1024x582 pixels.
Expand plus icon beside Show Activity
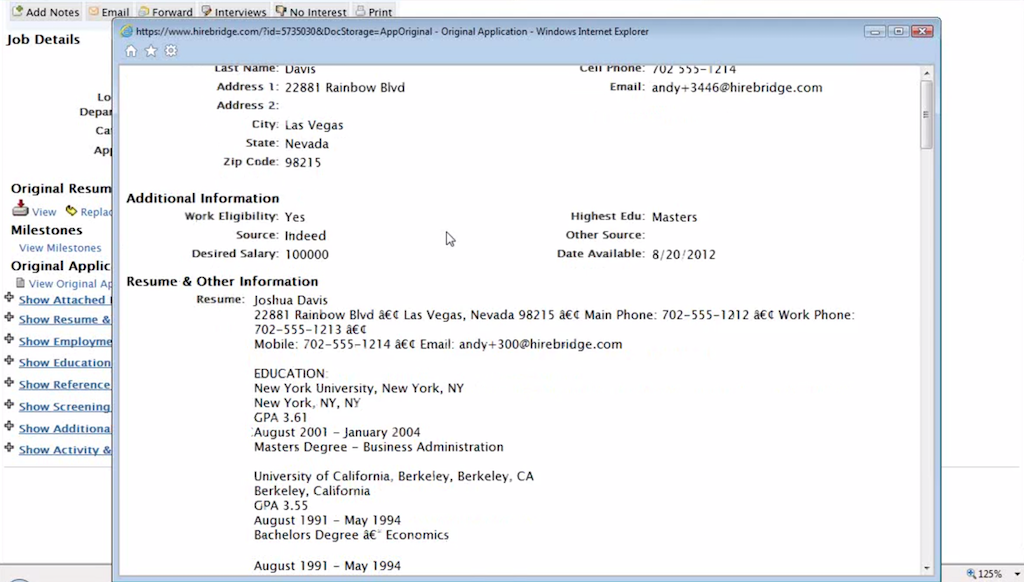[9, 447]
